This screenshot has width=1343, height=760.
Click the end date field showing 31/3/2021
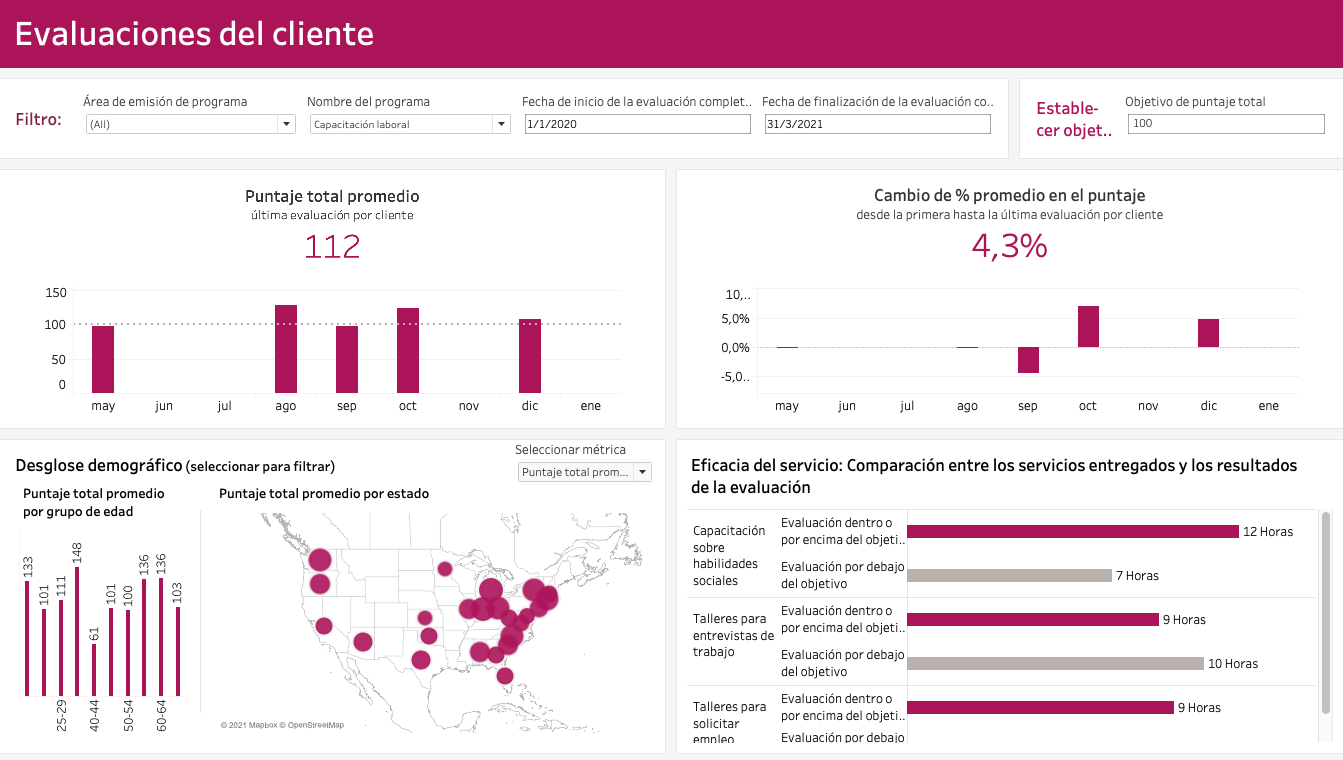click(877, 124)
